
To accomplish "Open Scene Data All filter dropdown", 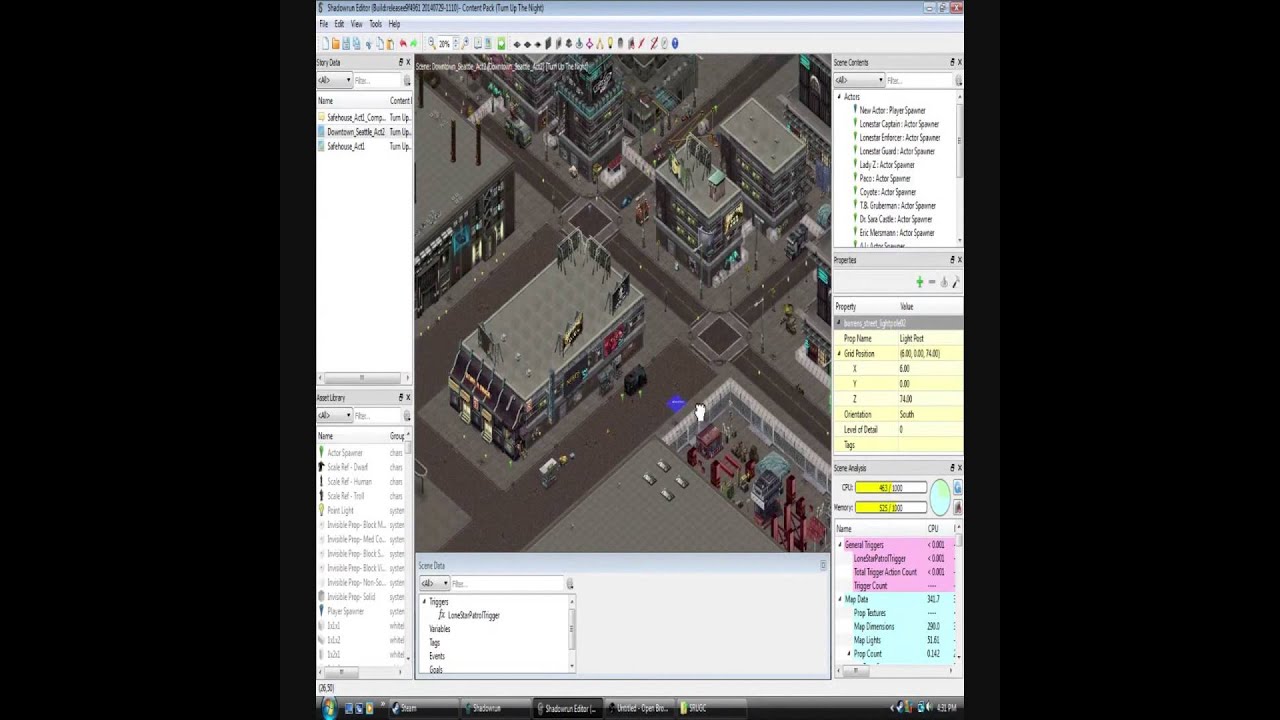I will click(434, 583).
